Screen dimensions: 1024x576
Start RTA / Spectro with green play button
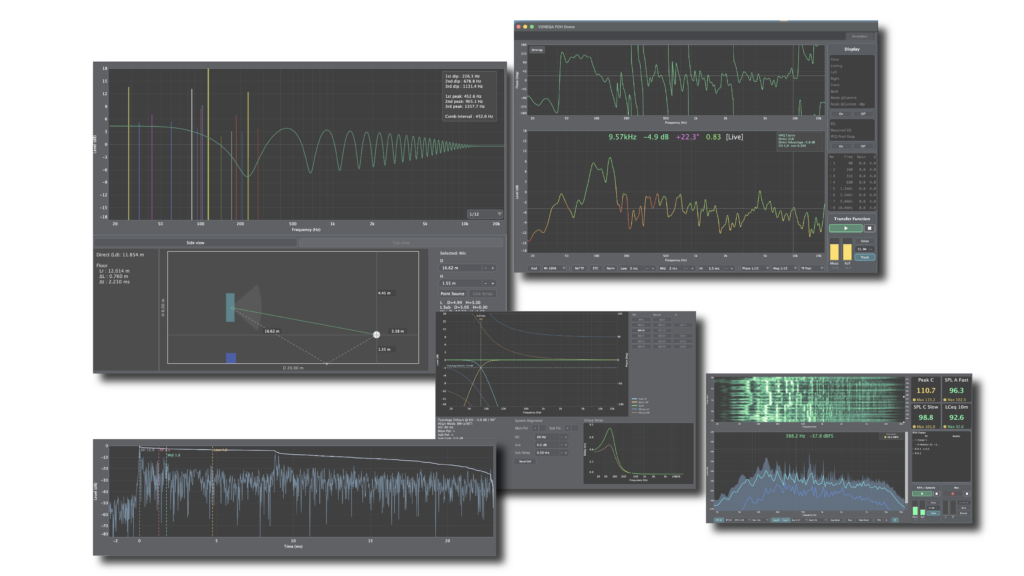[x=922, y=494]
